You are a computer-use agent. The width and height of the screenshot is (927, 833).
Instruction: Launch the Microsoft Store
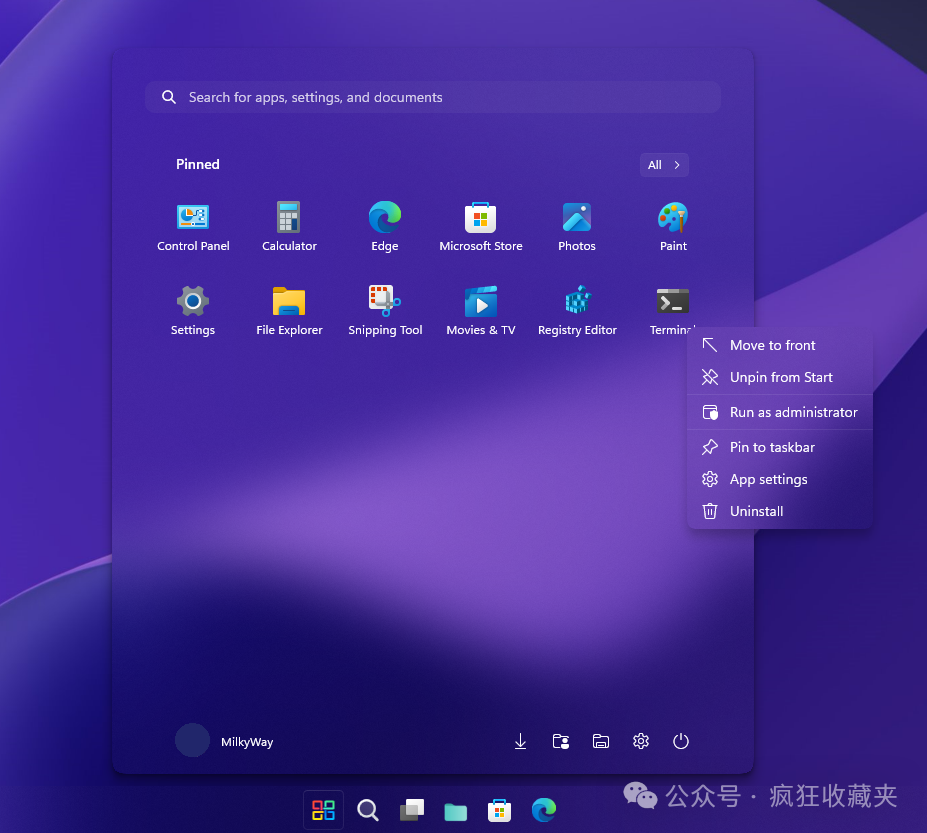click(x=481, y=225)
